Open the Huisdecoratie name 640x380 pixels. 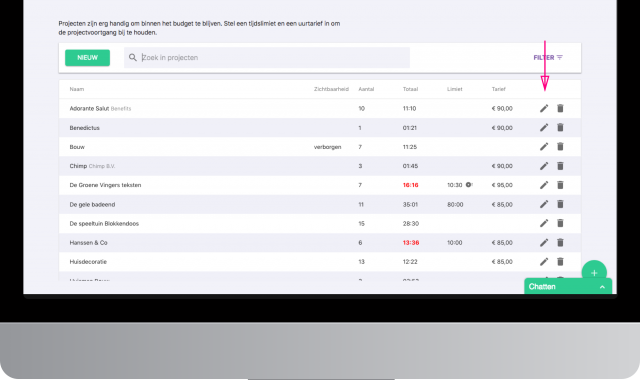(88, 262)
